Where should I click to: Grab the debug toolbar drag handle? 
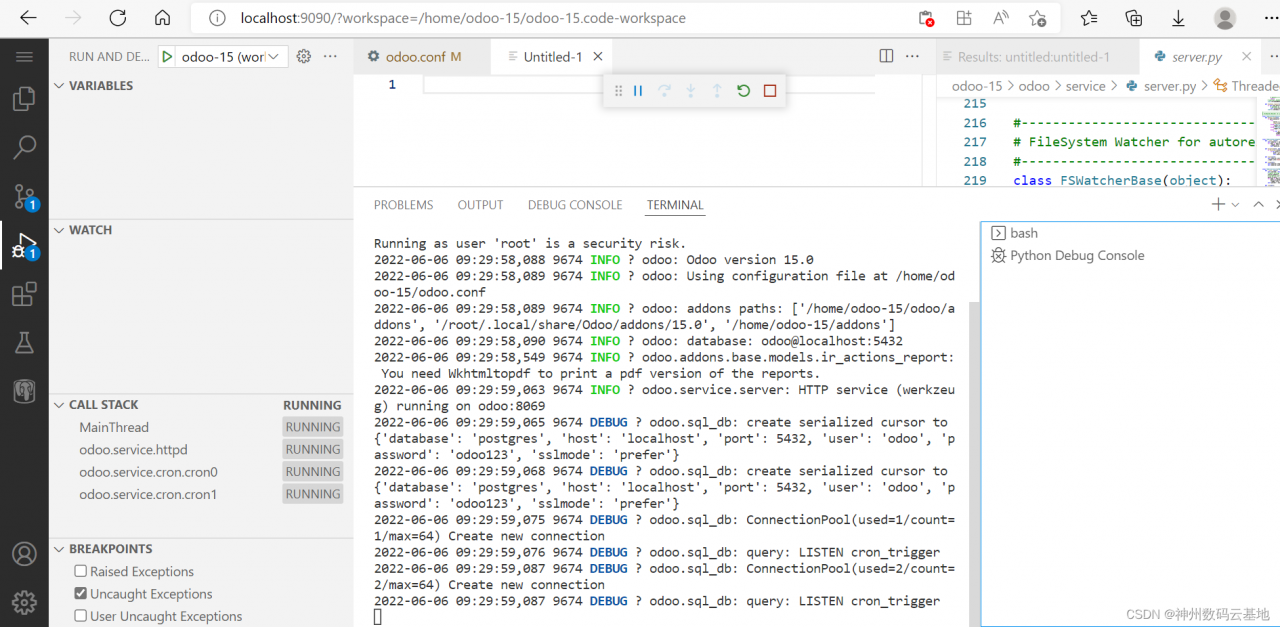(x=618, y=91)
